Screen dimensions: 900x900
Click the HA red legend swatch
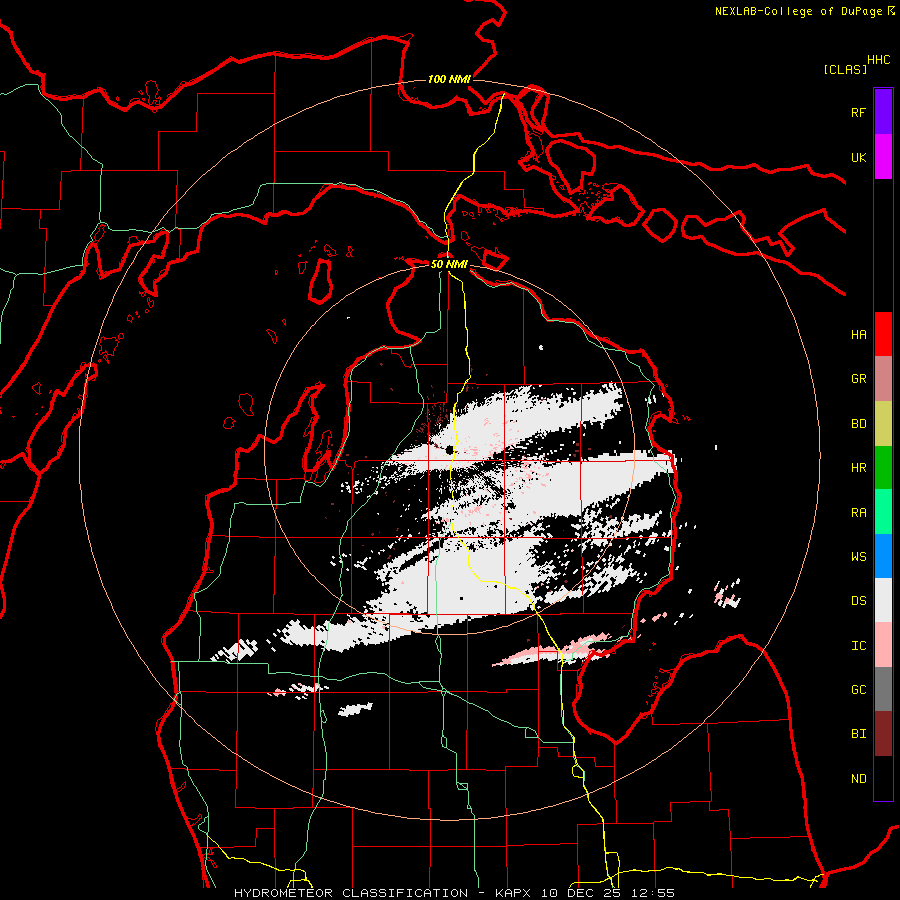pyautogui.click(x=883, y=334)
